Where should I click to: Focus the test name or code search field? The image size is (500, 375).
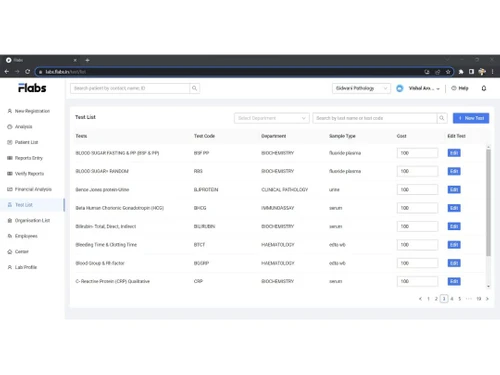tap(375, 118)
